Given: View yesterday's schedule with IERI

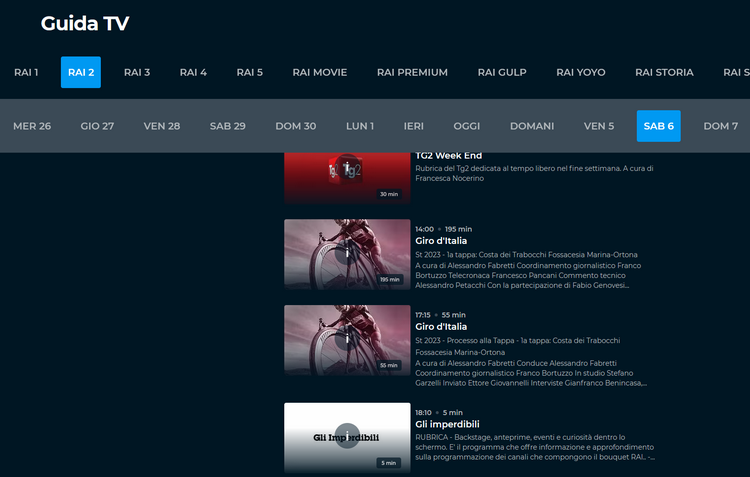Looking at the screenshot, I should [413, 126].
